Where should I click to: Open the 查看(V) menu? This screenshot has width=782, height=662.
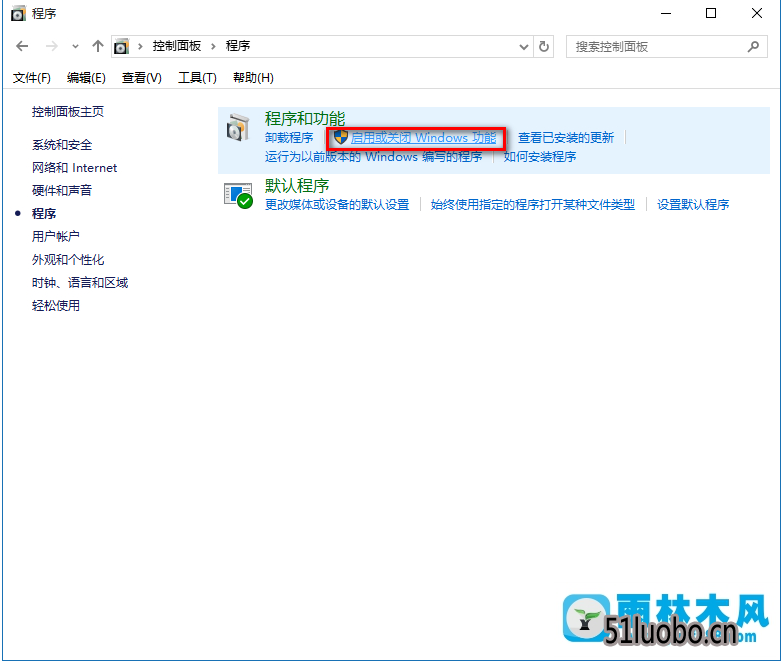point(142,77)
